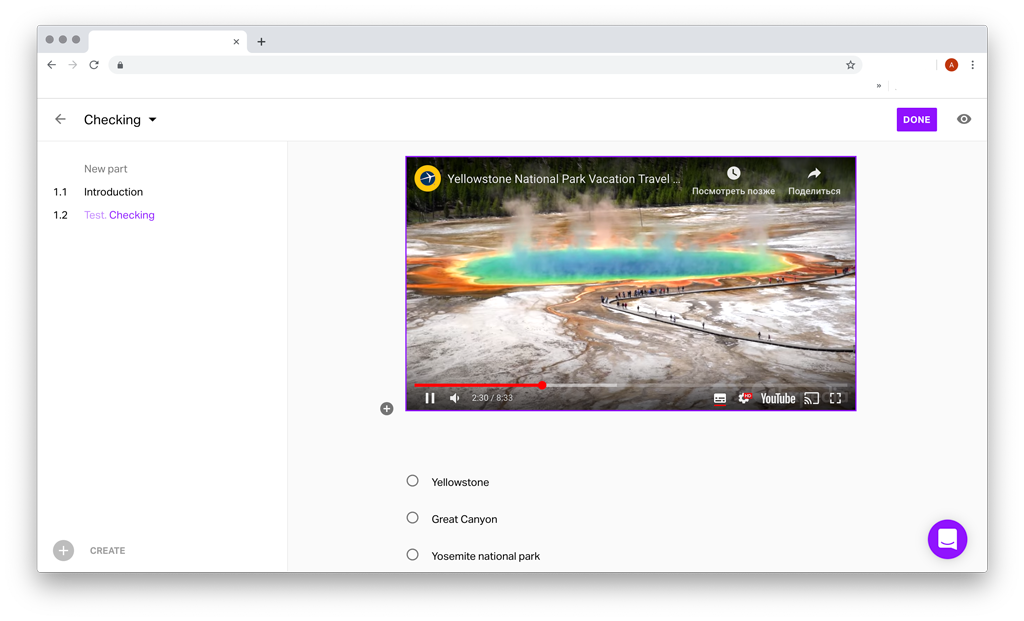Click the lock icon in the address bar
Image resolution: width=1024 pixels, height=621 pixels.
[x=120, y=65]
